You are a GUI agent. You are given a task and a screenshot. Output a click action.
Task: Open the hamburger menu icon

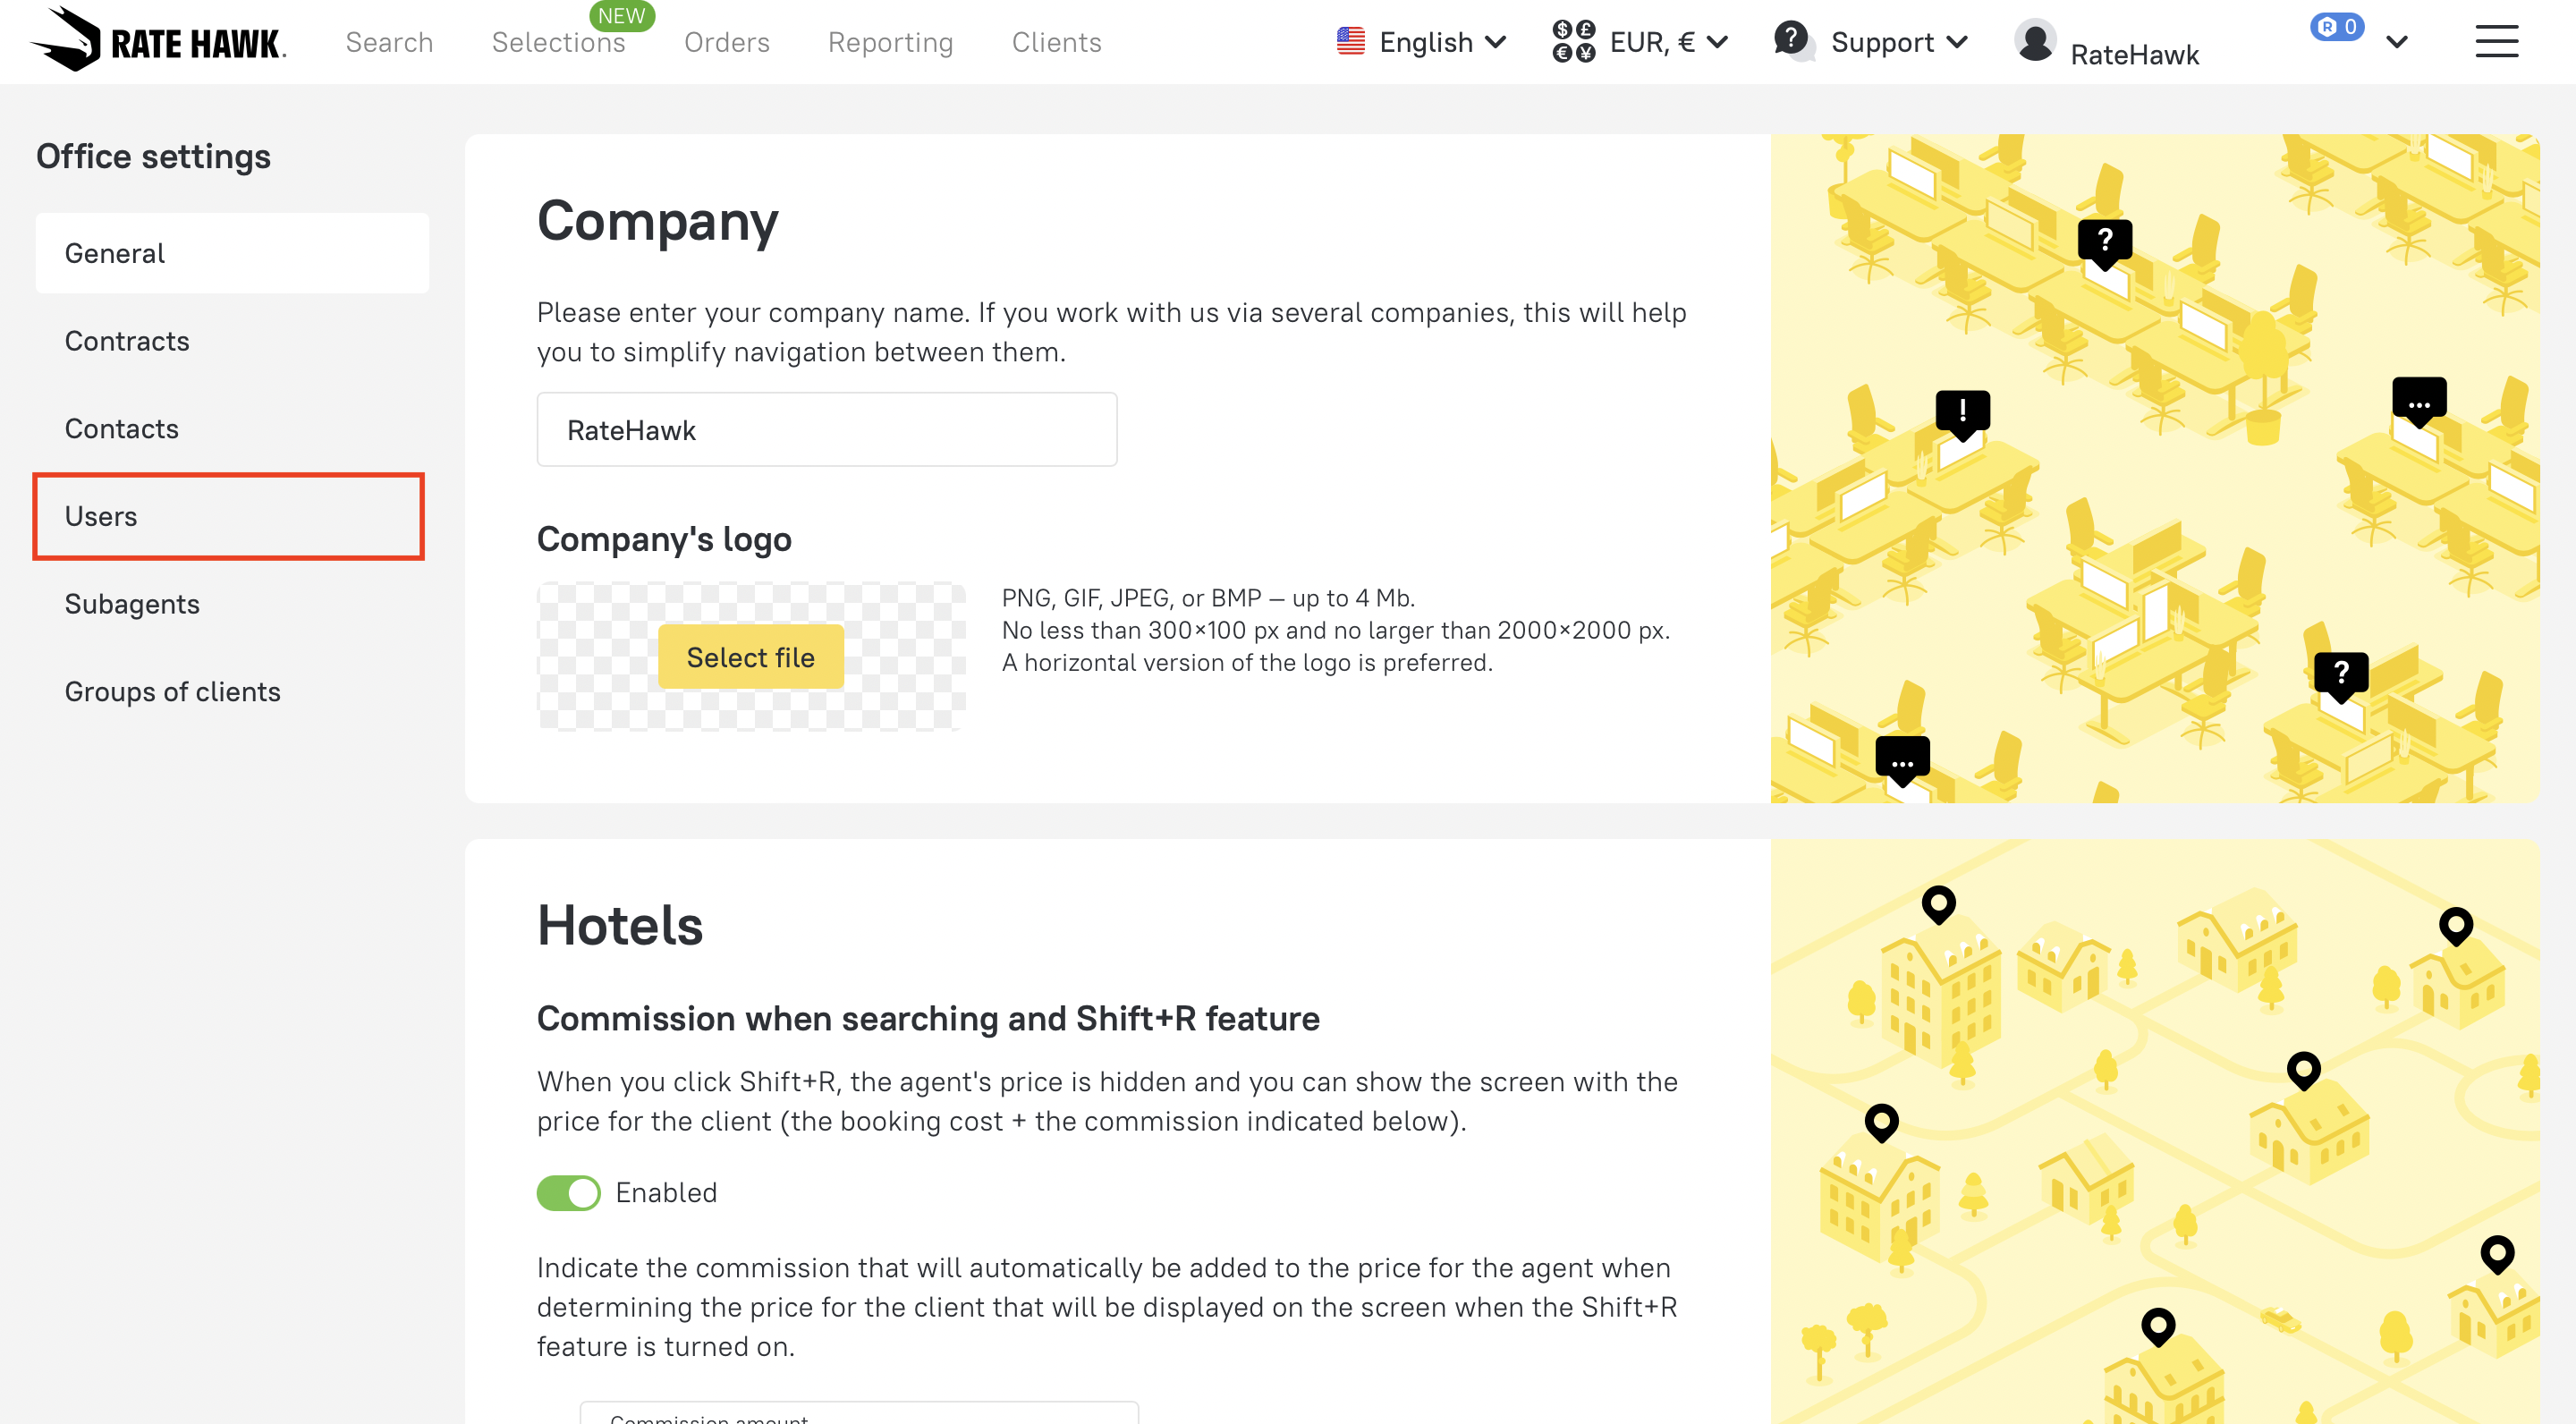coord(2496,42)
